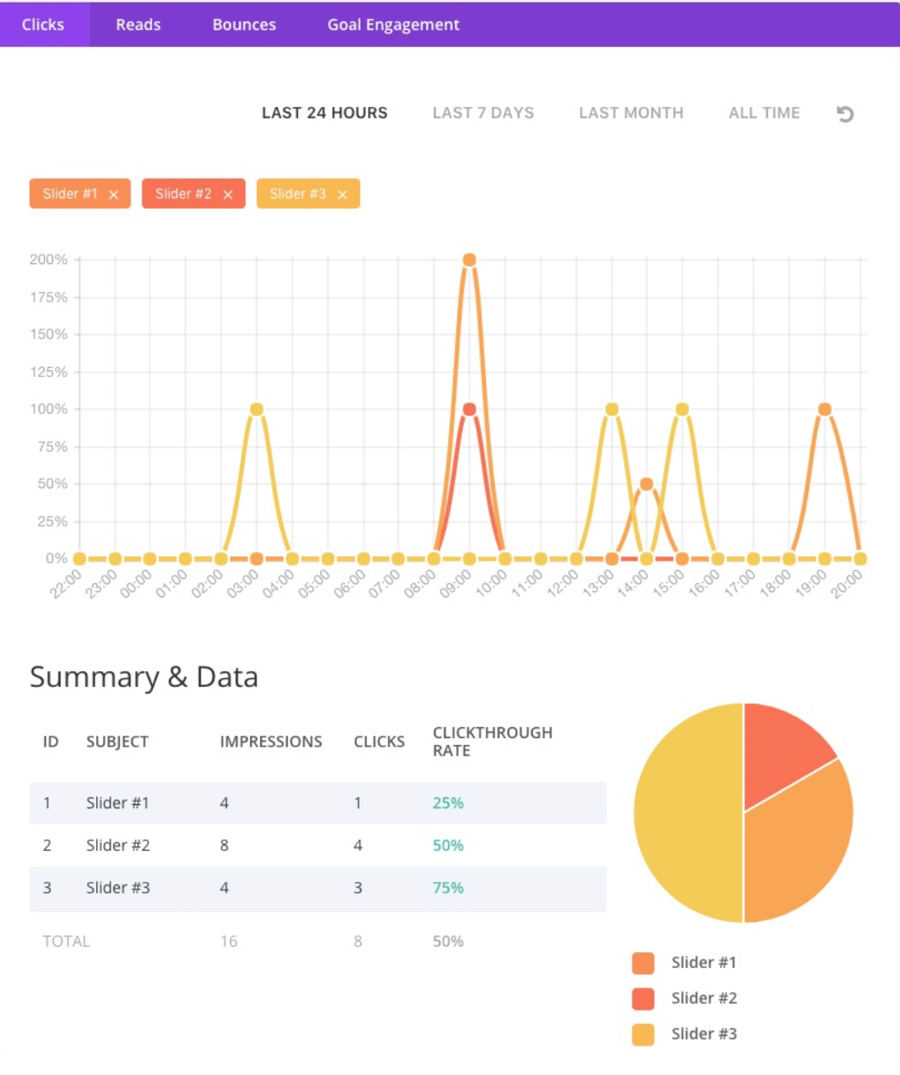900x1075 pixels.
Task: Click the 75% clickthrough rate value
Action: point(448,888)
